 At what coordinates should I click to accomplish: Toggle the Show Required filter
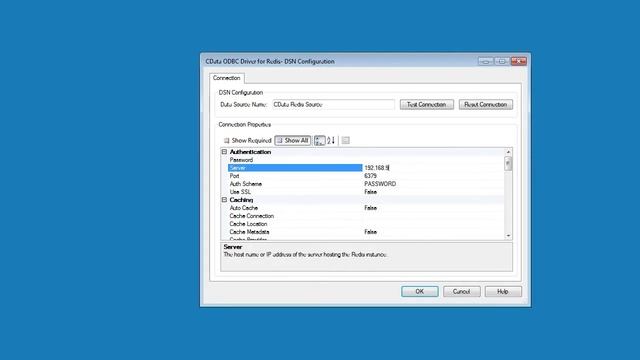[x=247, y=140]
